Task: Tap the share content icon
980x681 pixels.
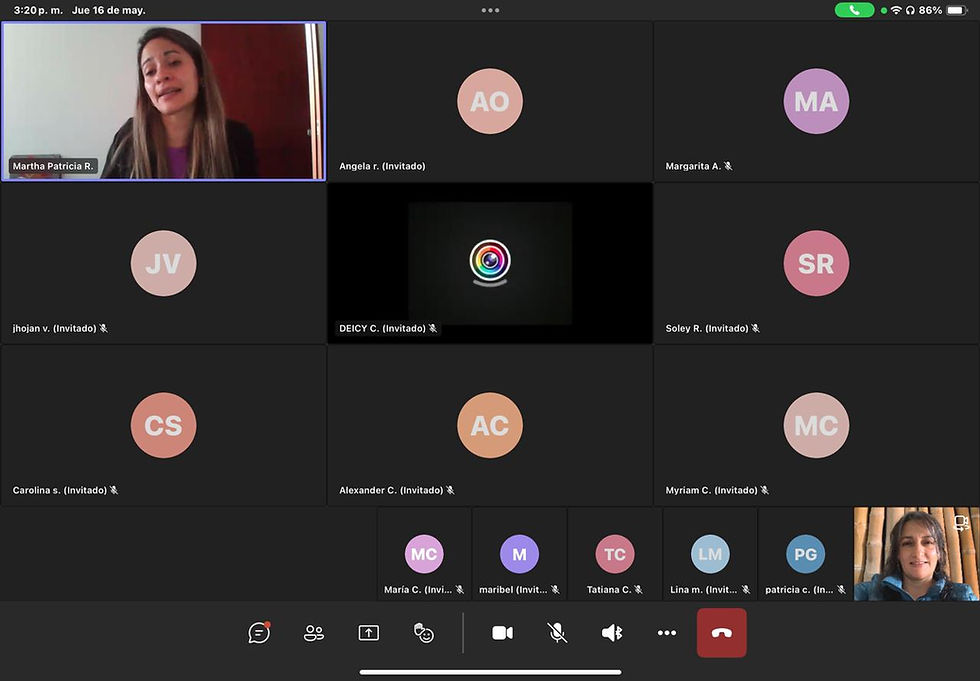Action: coord(369,633)
